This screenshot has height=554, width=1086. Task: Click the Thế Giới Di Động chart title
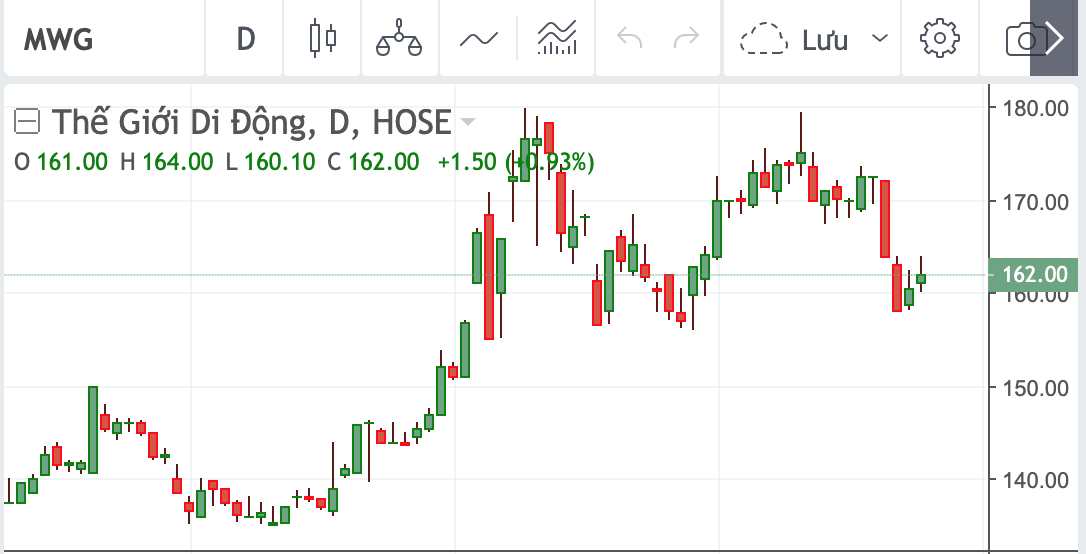[x=178, y=122]
